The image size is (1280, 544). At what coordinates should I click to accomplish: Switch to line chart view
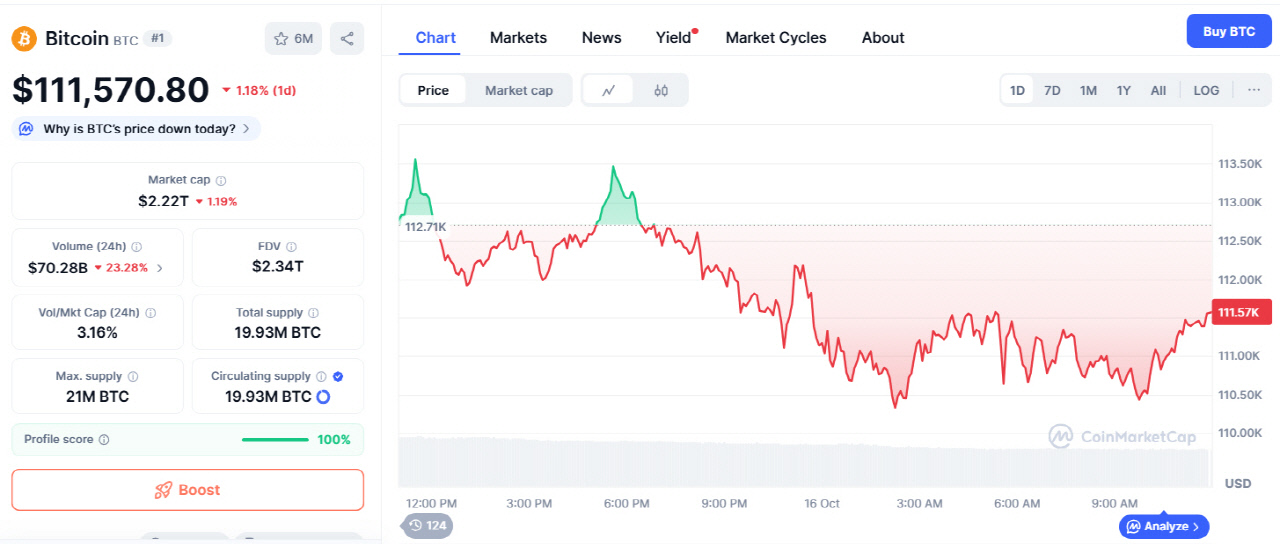click(609, 90)
